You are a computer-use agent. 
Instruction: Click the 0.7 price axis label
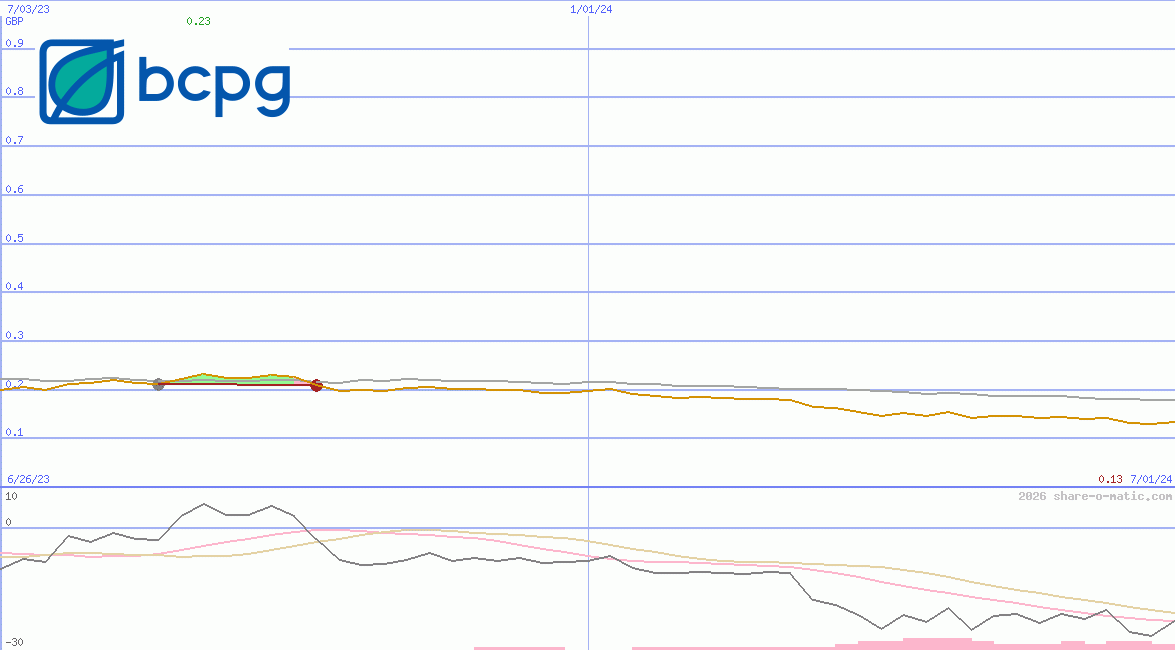15,140
